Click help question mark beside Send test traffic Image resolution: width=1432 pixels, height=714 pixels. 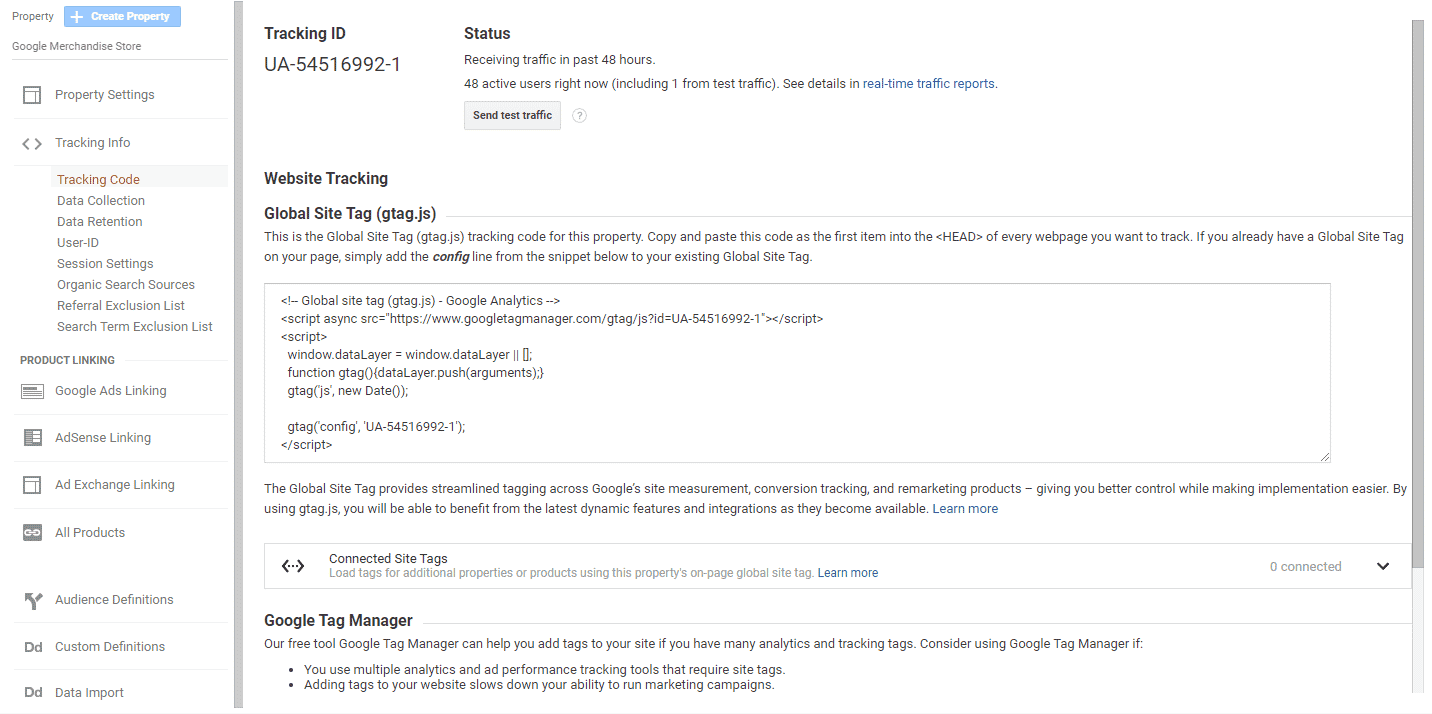click(579, 116)
